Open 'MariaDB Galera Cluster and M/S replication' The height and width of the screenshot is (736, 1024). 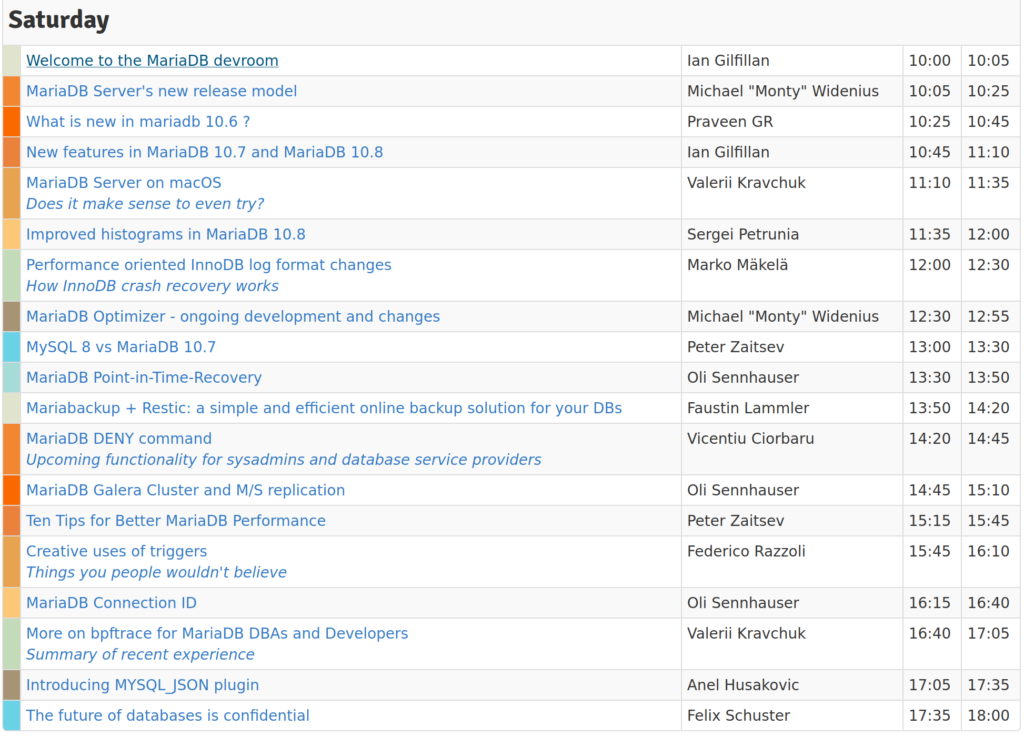(x=185, y=490)
